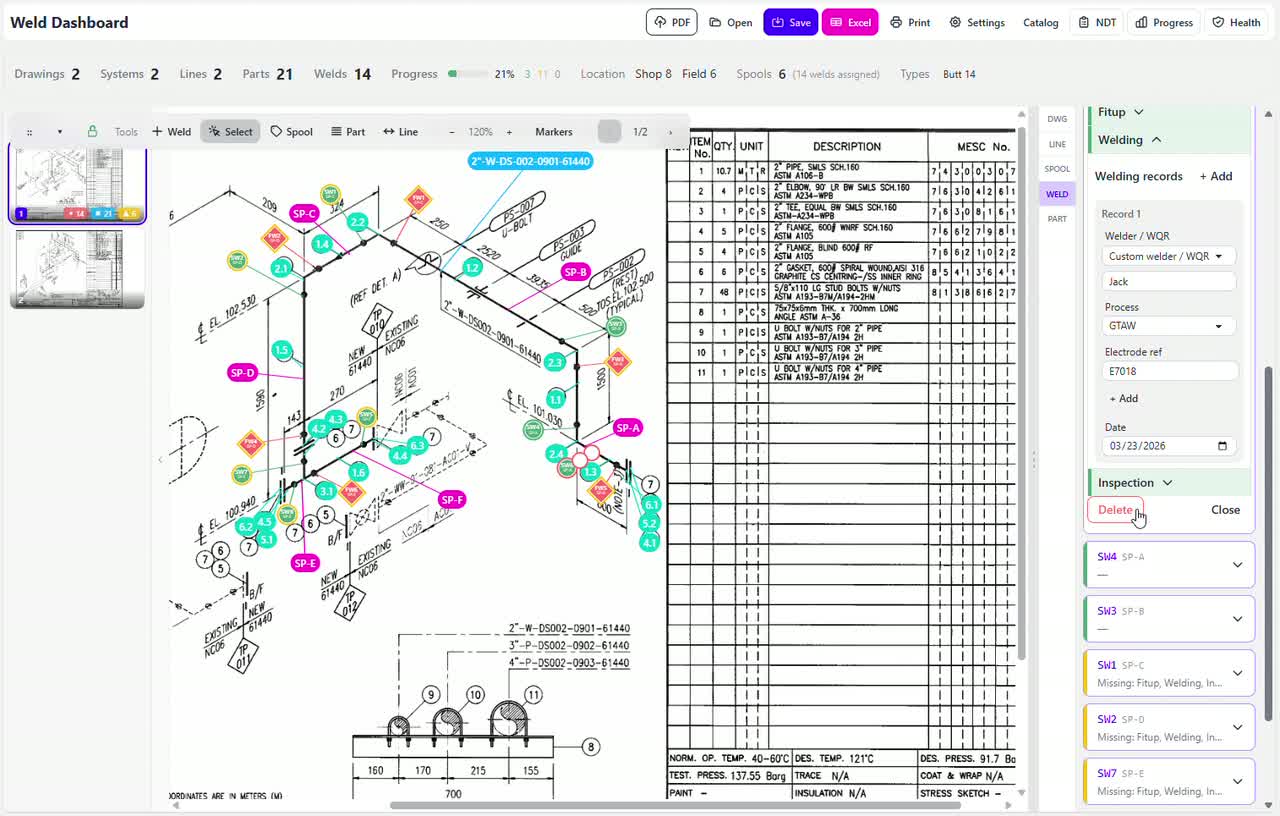
Task: Expand the SW1 SP-C weld card
Action: click(x=1168, y=673)
